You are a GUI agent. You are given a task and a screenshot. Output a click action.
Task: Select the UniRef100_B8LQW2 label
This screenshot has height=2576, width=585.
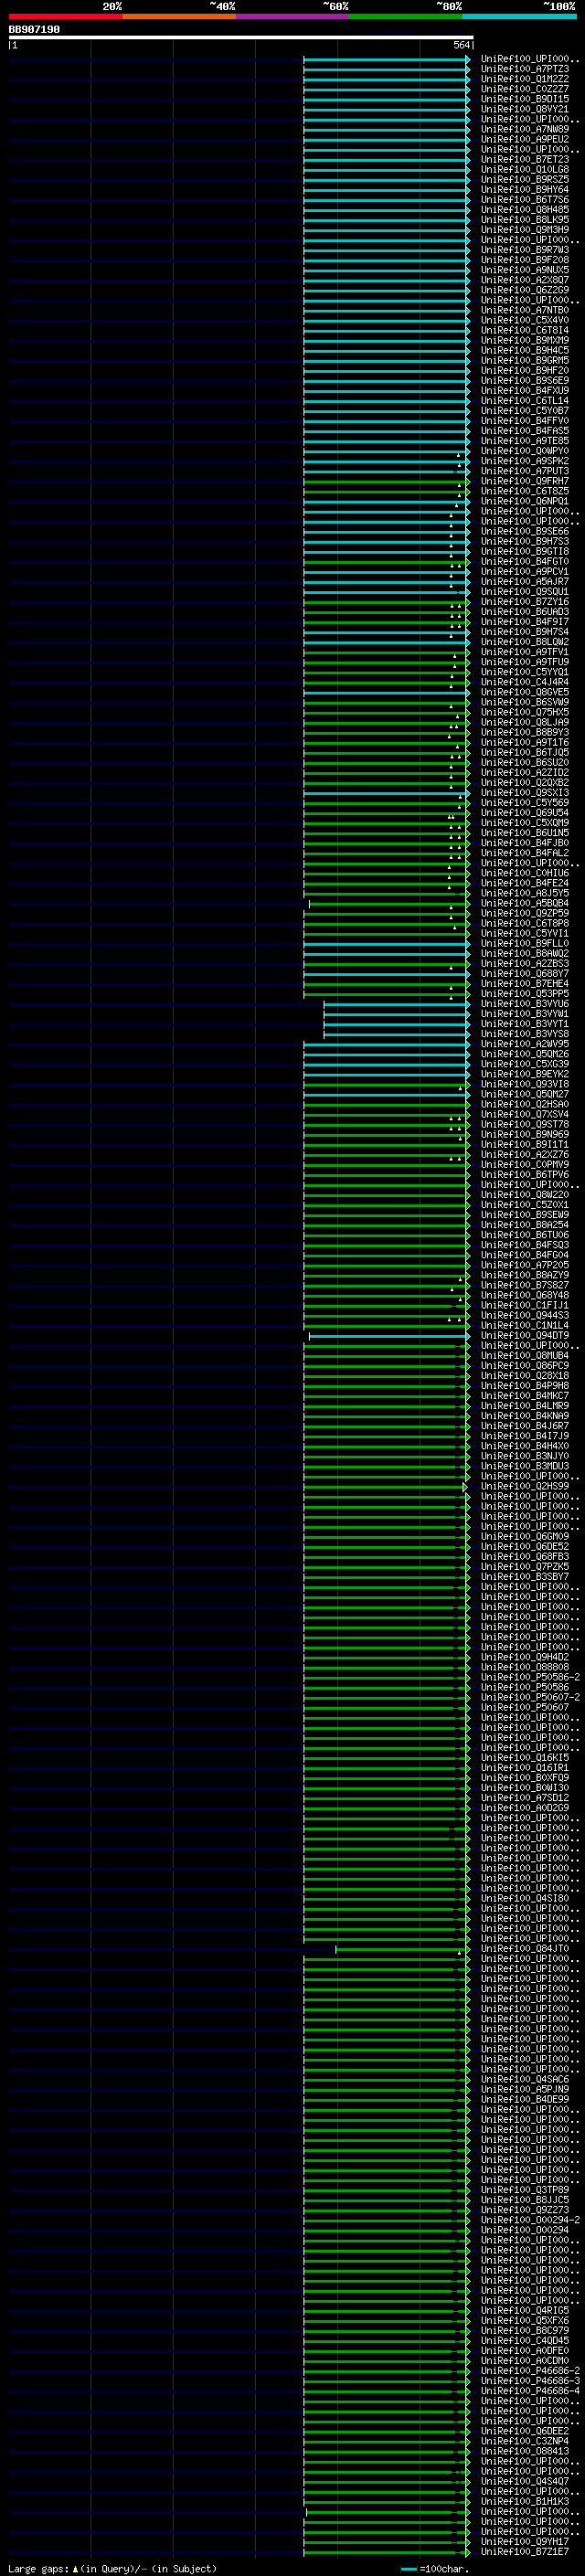[x=525, y=642]
